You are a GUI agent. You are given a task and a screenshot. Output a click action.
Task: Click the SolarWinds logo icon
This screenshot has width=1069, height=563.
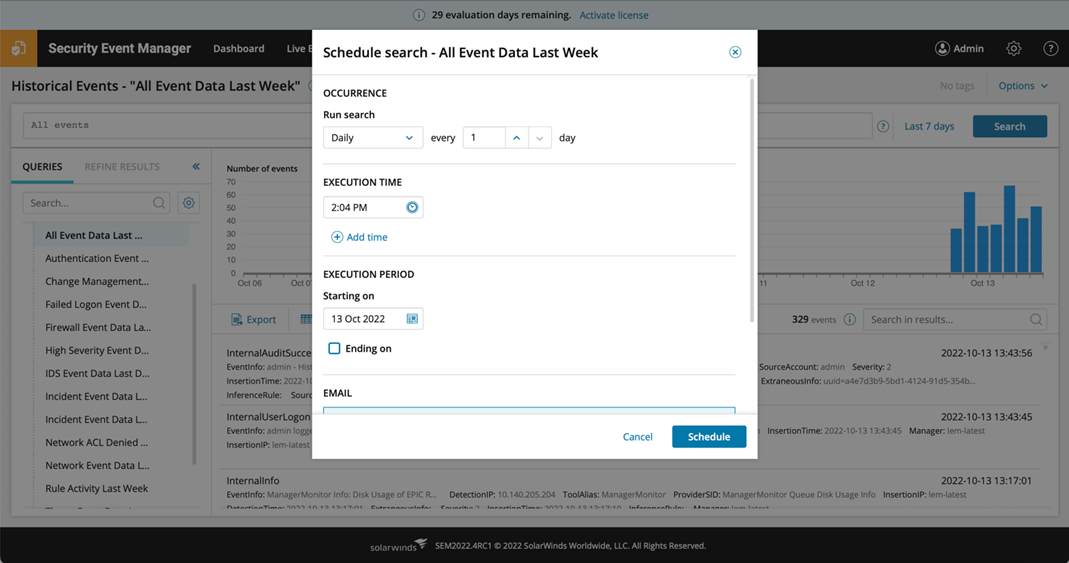[x=18, y=48]
